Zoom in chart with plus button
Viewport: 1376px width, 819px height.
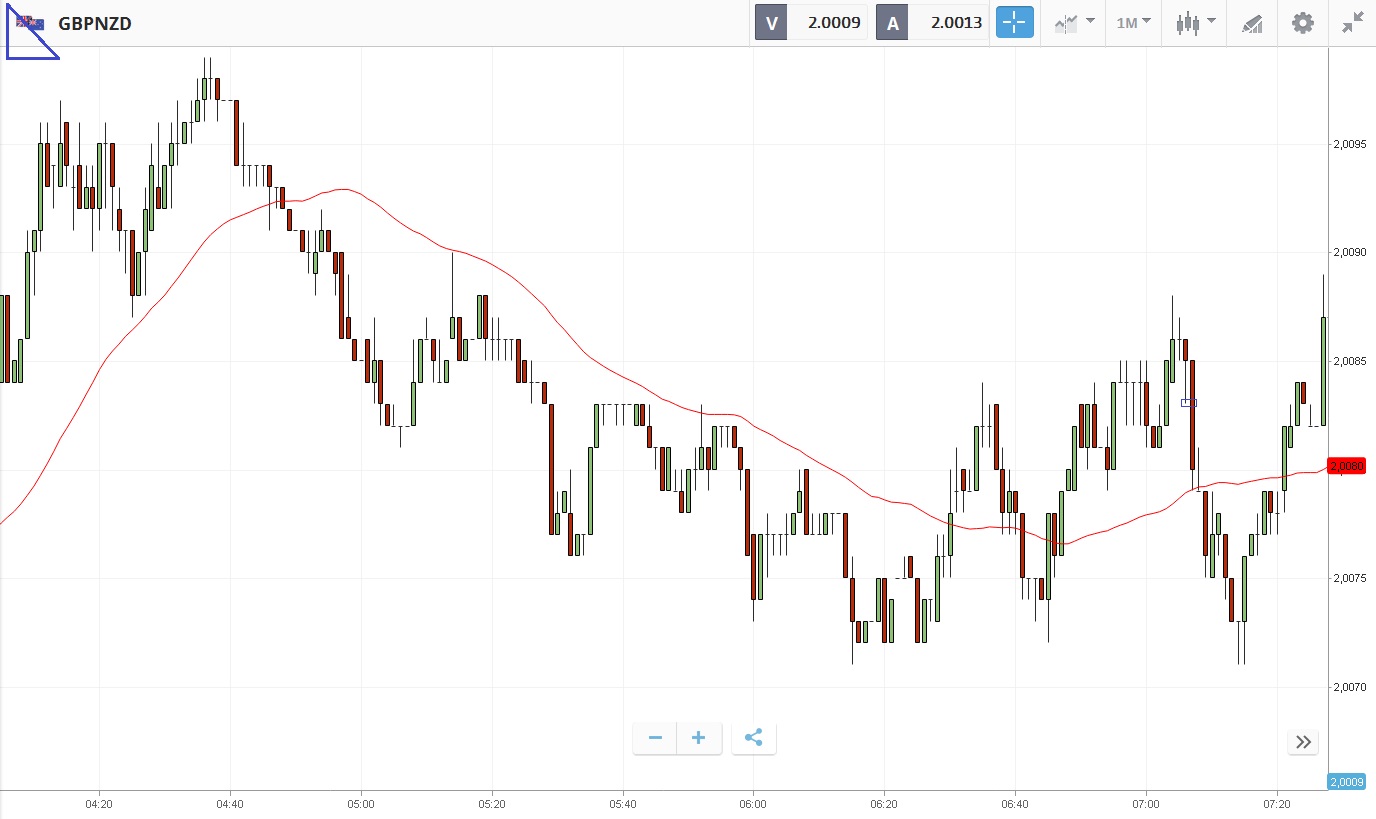pos(699,739)
